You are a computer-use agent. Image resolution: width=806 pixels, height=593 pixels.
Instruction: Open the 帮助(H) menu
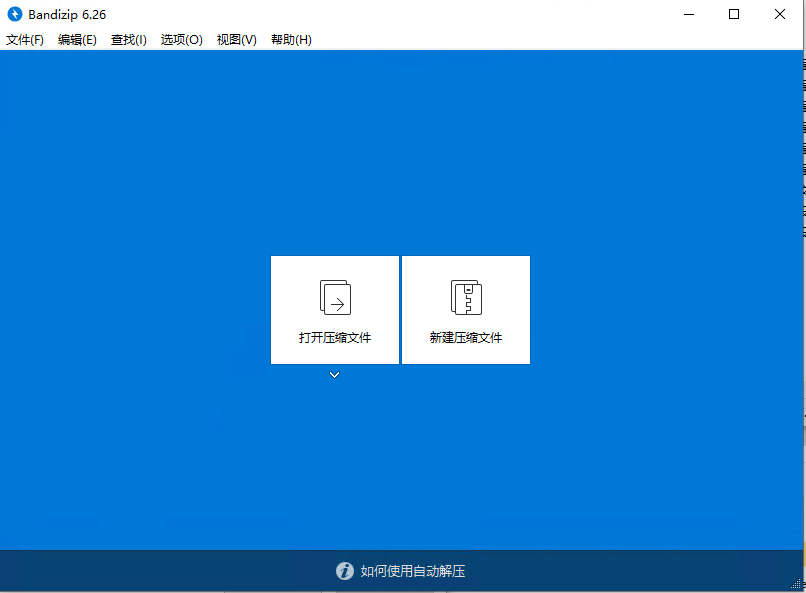tap(291, 40)
